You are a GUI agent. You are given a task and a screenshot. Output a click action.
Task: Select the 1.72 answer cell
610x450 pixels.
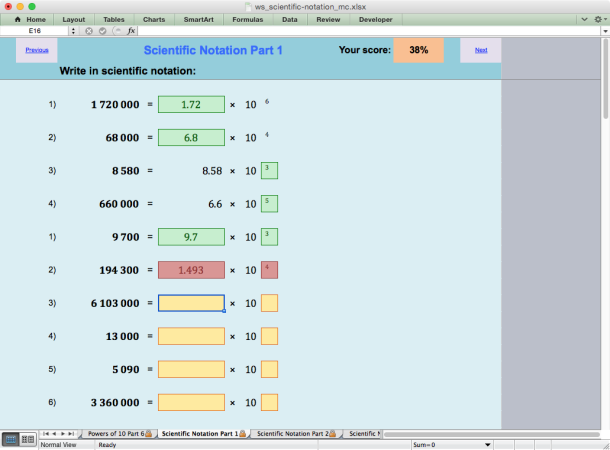[191, 104]
